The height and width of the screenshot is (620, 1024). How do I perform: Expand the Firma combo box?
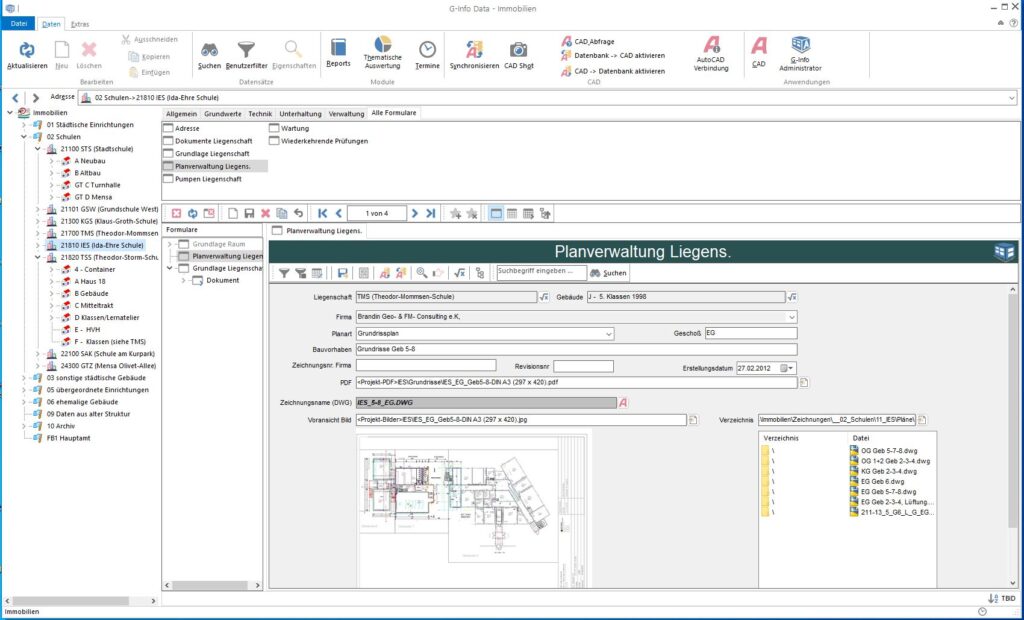(x=791, y=317)
